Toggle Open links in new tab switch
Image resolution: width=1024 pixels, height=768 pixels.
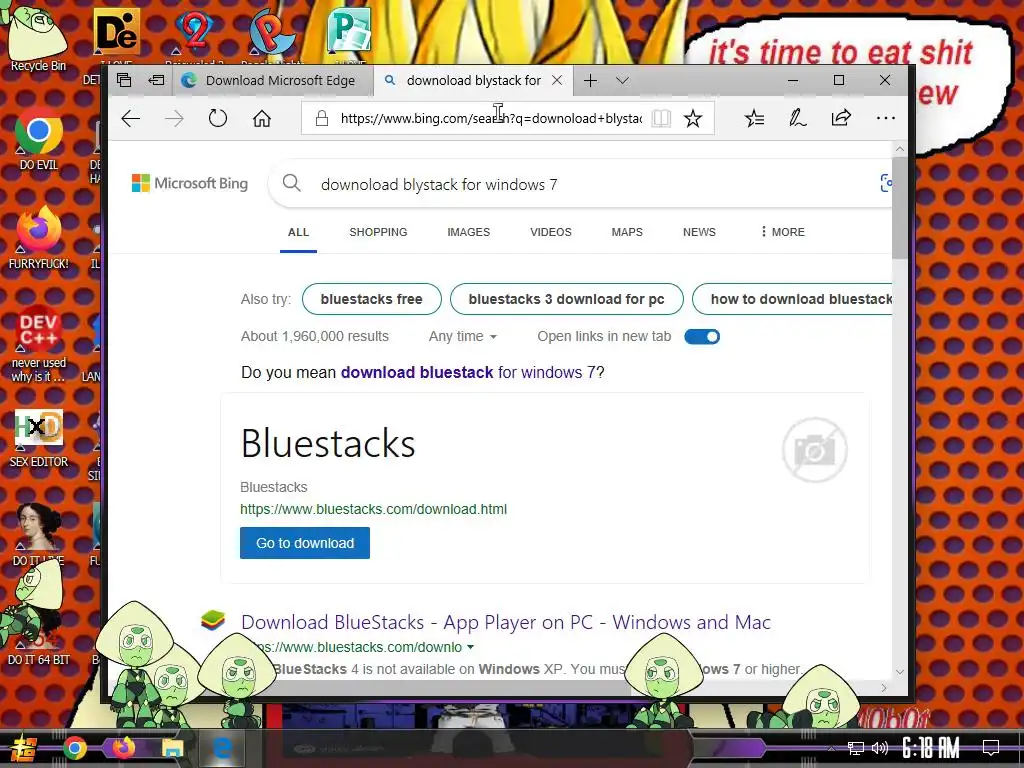click(702, 336)
